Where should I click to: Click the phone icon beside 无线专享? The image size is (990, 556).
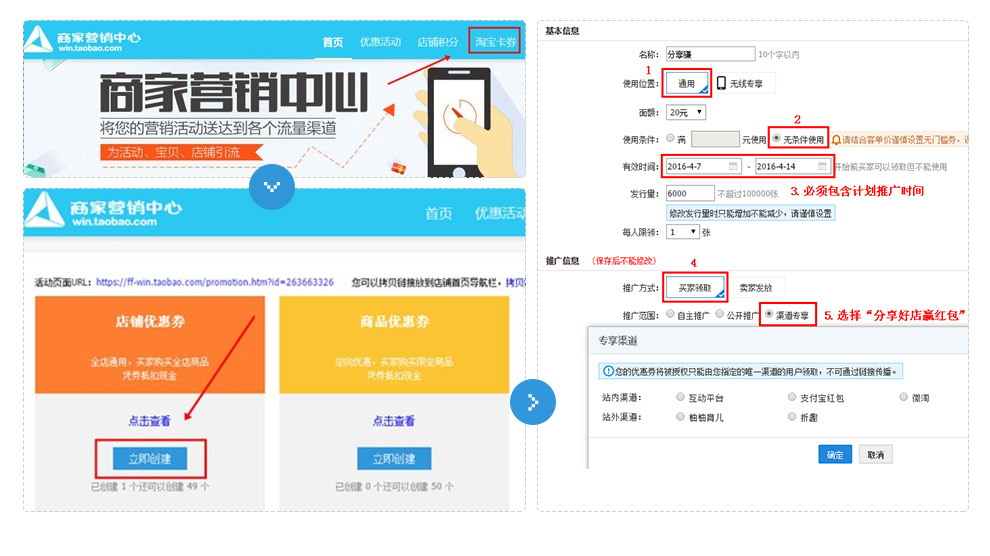[x=721, y=83]
